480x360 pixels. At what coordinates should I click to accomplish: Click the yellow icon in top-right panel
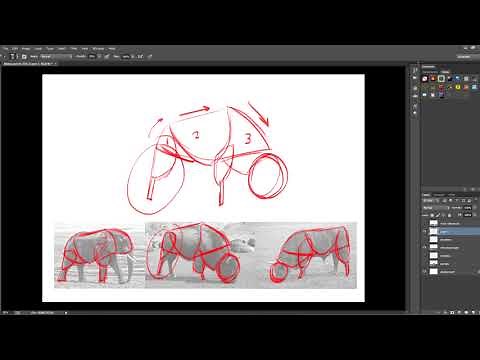point(458,87)
